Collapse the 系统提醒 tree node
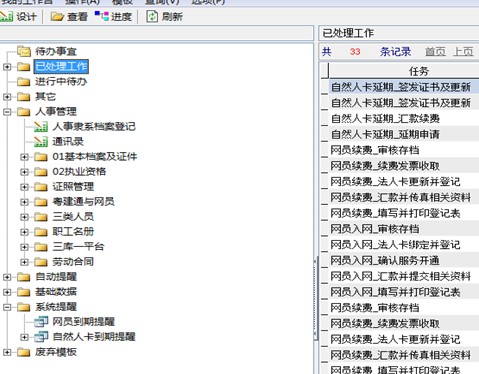The height and width of the screenshot is (374, 479). 7,307
